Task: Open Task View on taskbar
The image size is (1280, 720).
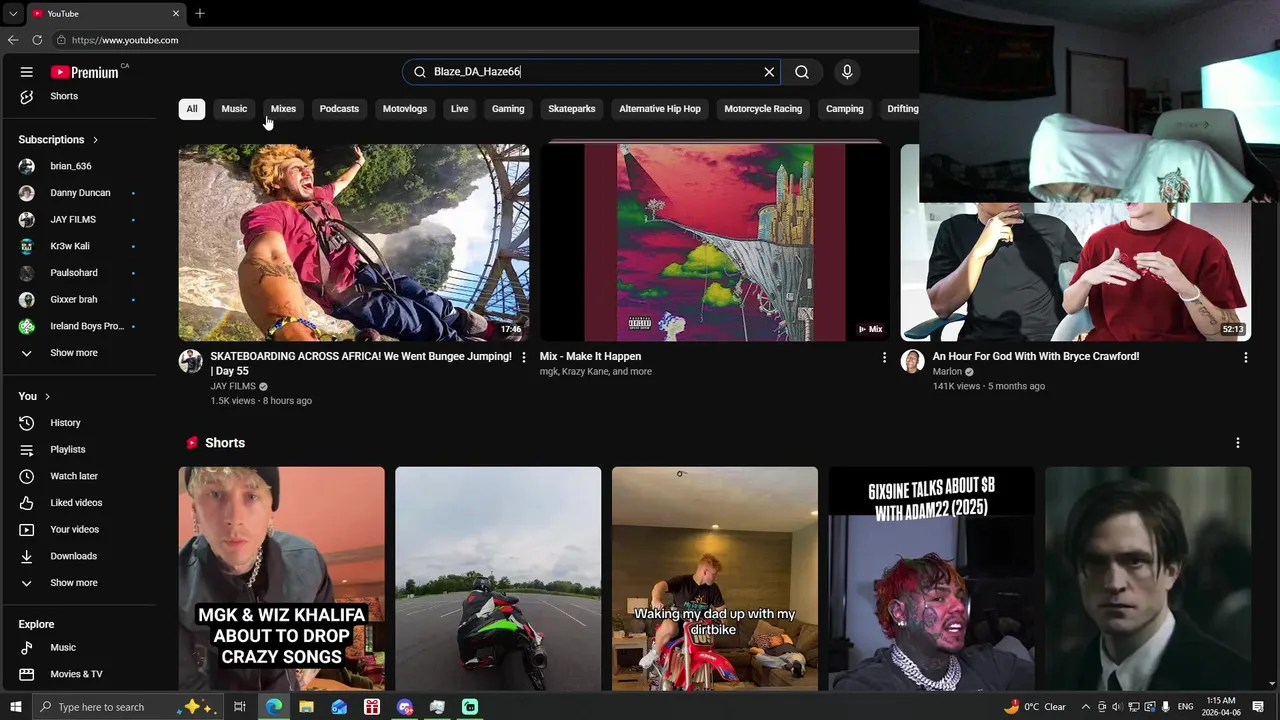Action: click(240, 707)
